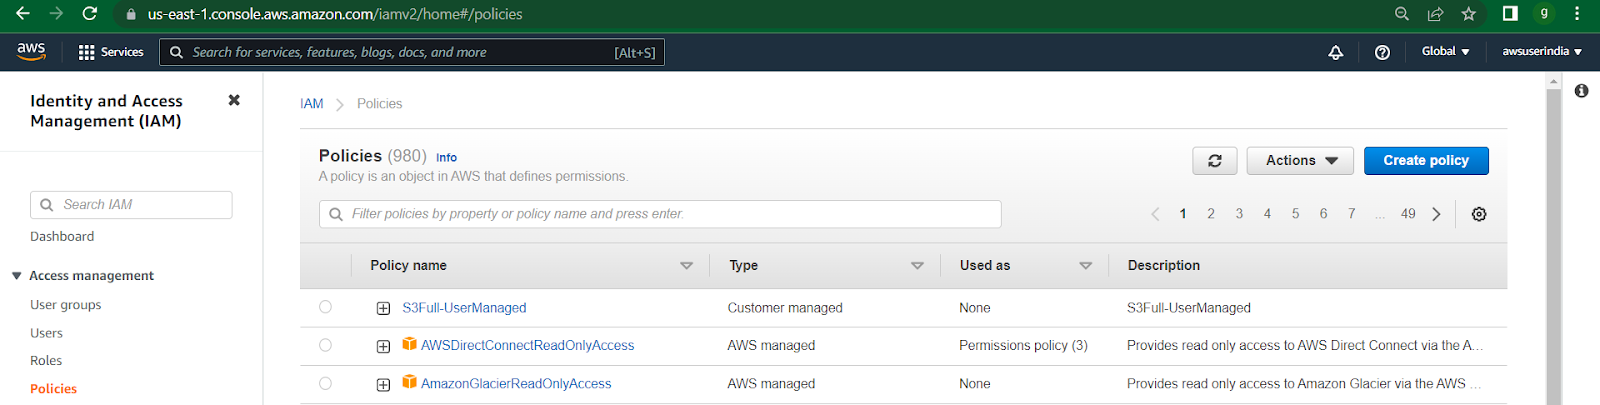Viewport: 1600px width, 405px height.
Task: Bookmark this page with the star icon
Action: coord(1468,14)
